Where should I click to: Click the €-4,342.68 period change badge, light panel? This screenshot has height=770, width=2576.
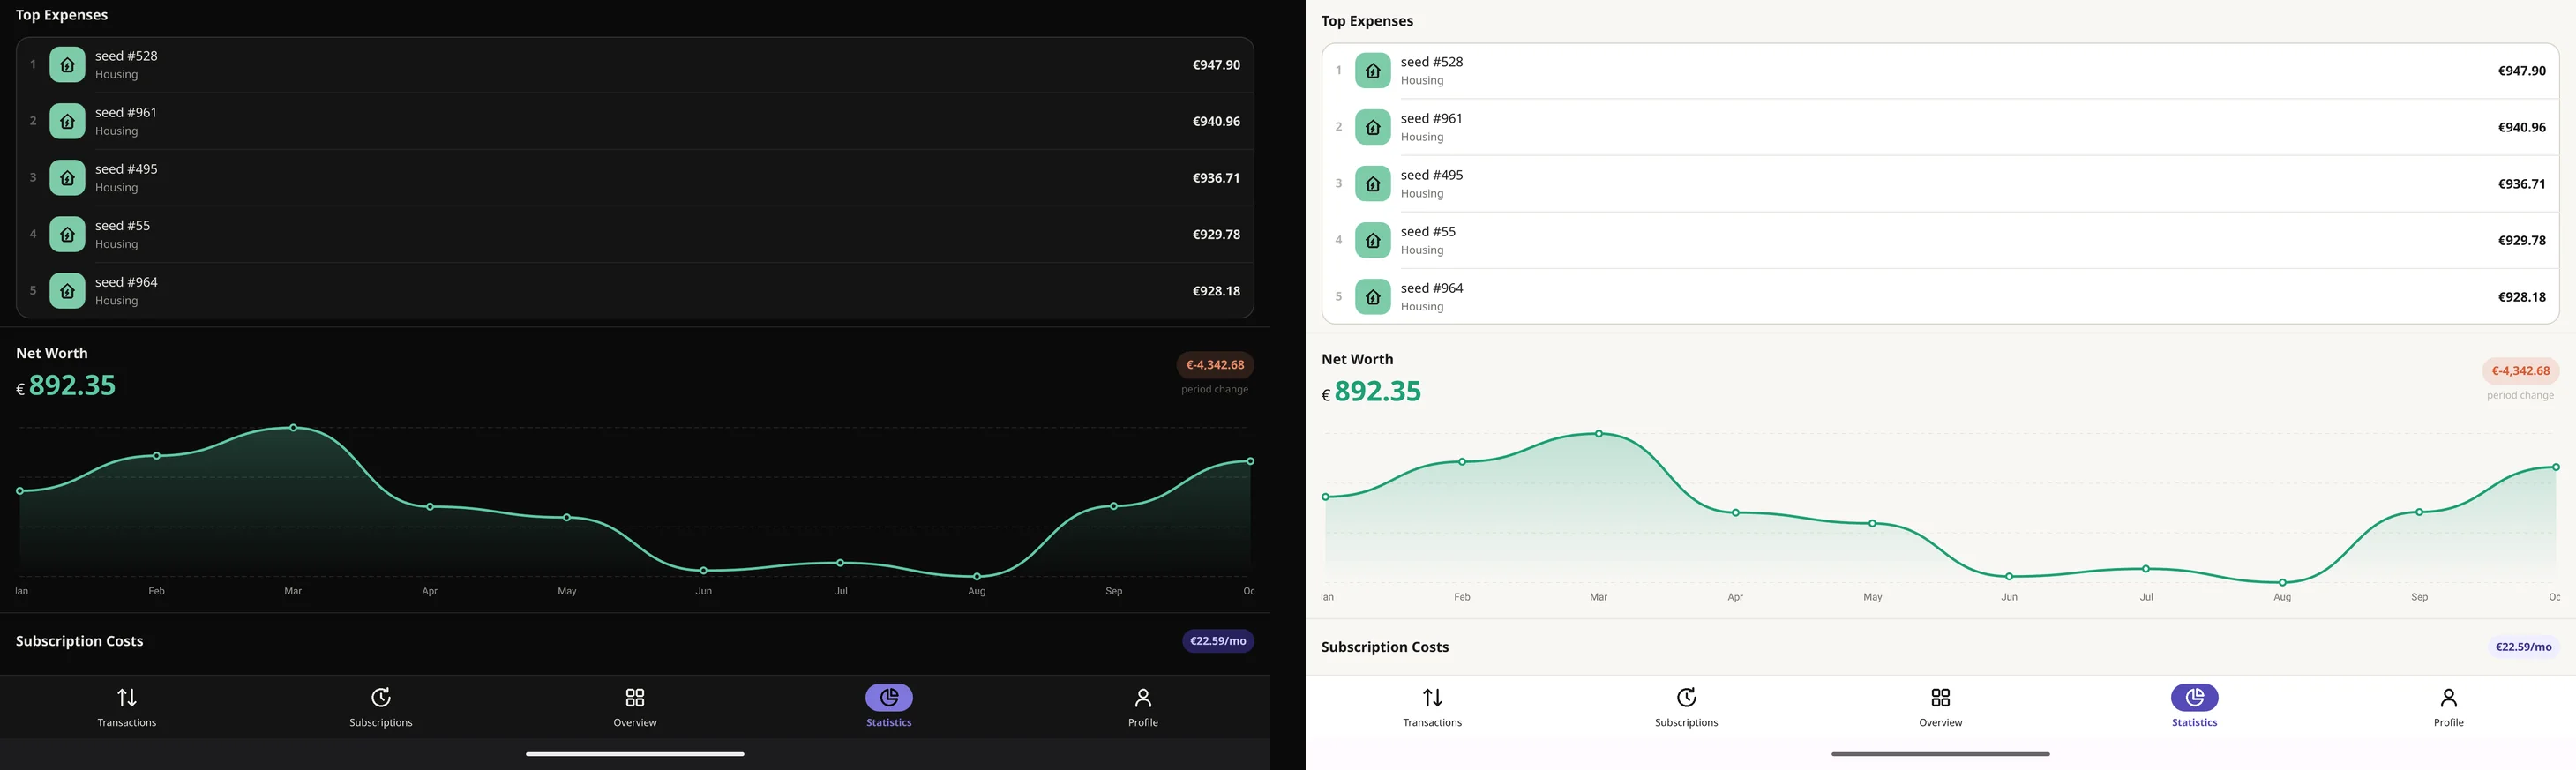click(x=2520, y=371)
